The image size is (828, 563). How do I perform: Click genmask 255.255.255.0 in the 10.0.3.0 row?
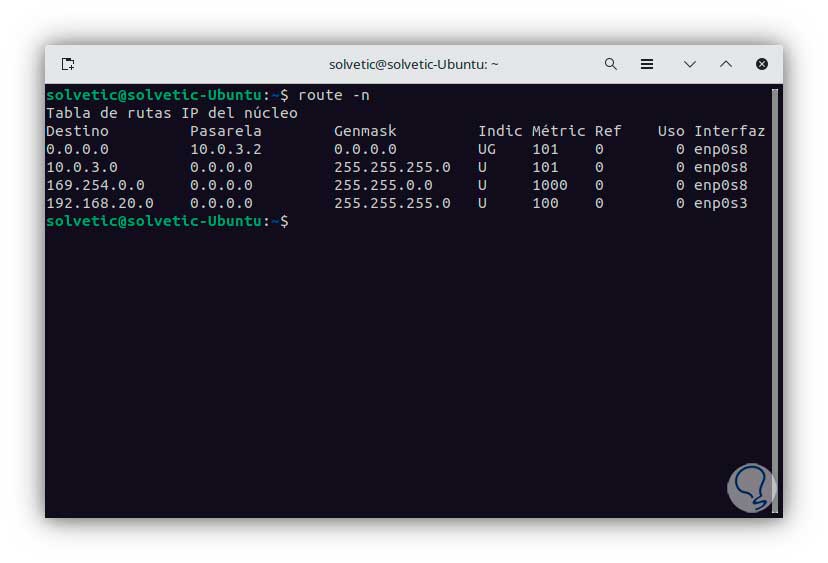[x=392, y=167]
